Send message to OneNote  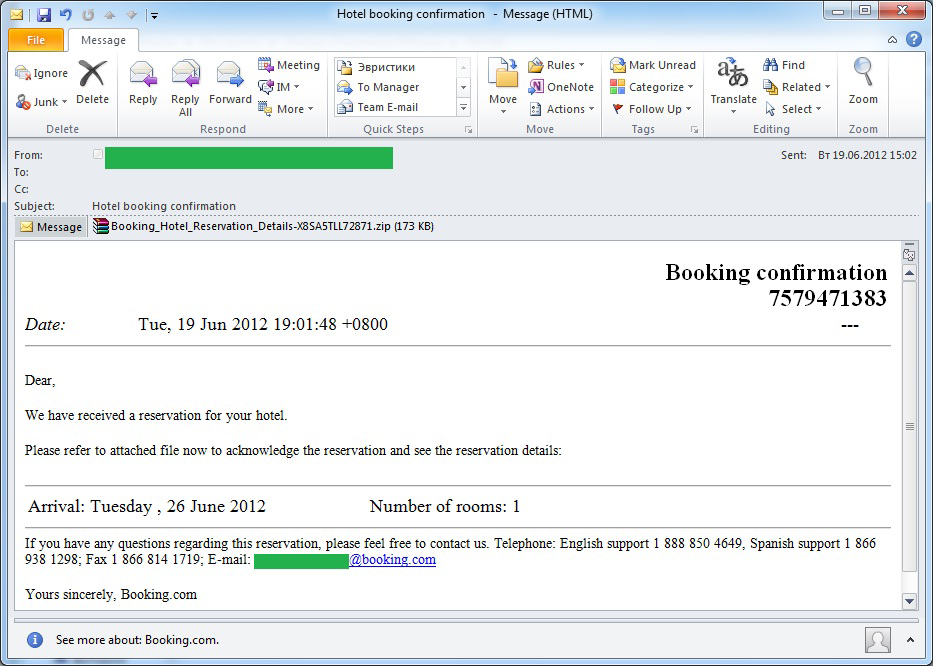click(x=561, y=87)
